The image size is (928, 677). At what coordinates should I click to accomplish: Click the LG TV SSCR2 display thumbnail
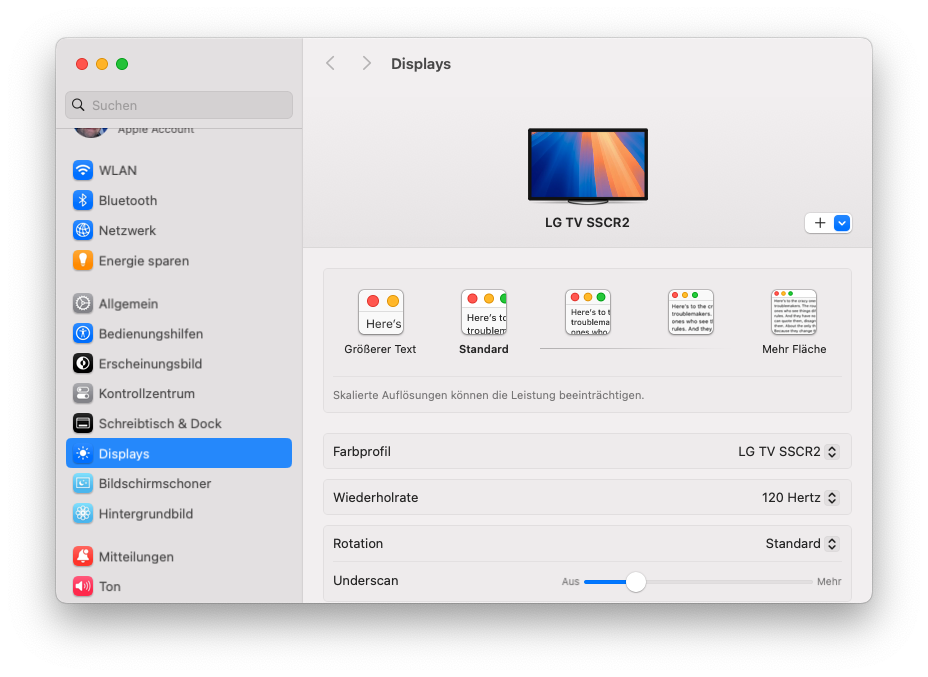[588, 166]
